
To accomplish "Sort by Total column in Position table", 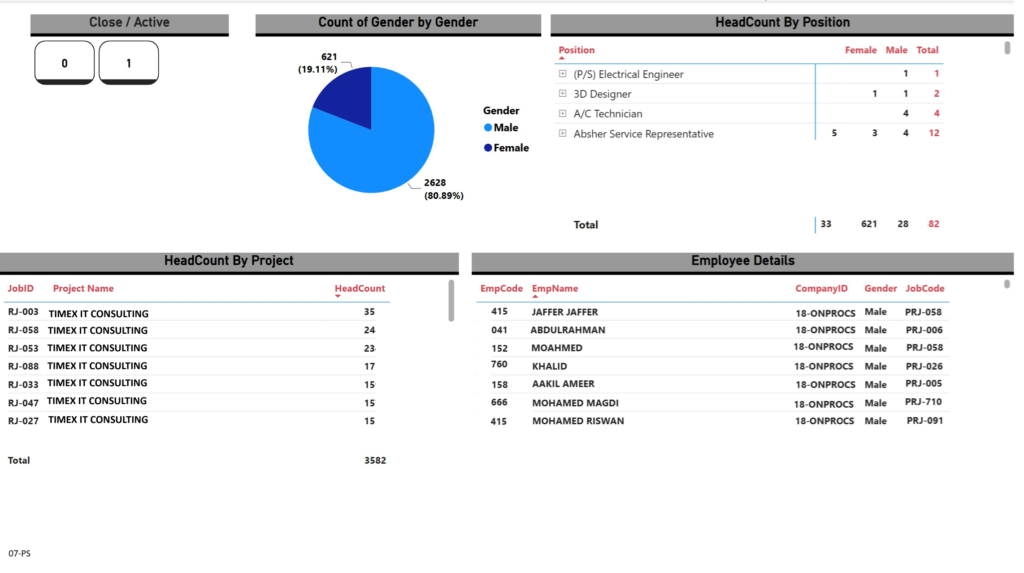I will click(927, 50).
